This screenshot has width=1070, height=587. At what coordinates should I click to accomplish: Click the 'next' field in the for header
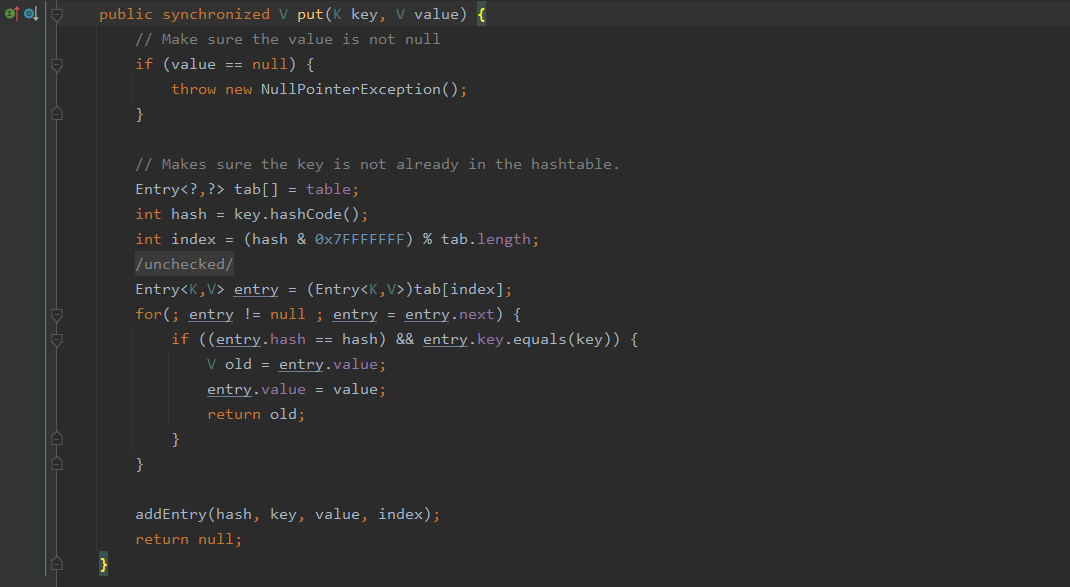pyautogui.click(x=476, y=315)
